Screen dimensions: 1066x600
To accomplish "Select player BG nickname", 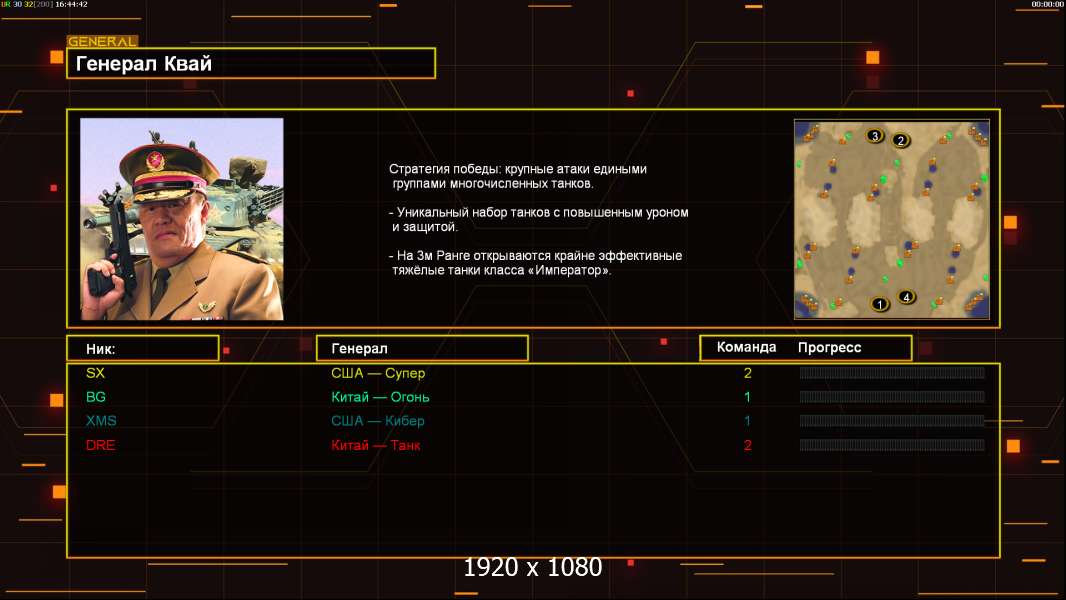I will coord(96,397).
